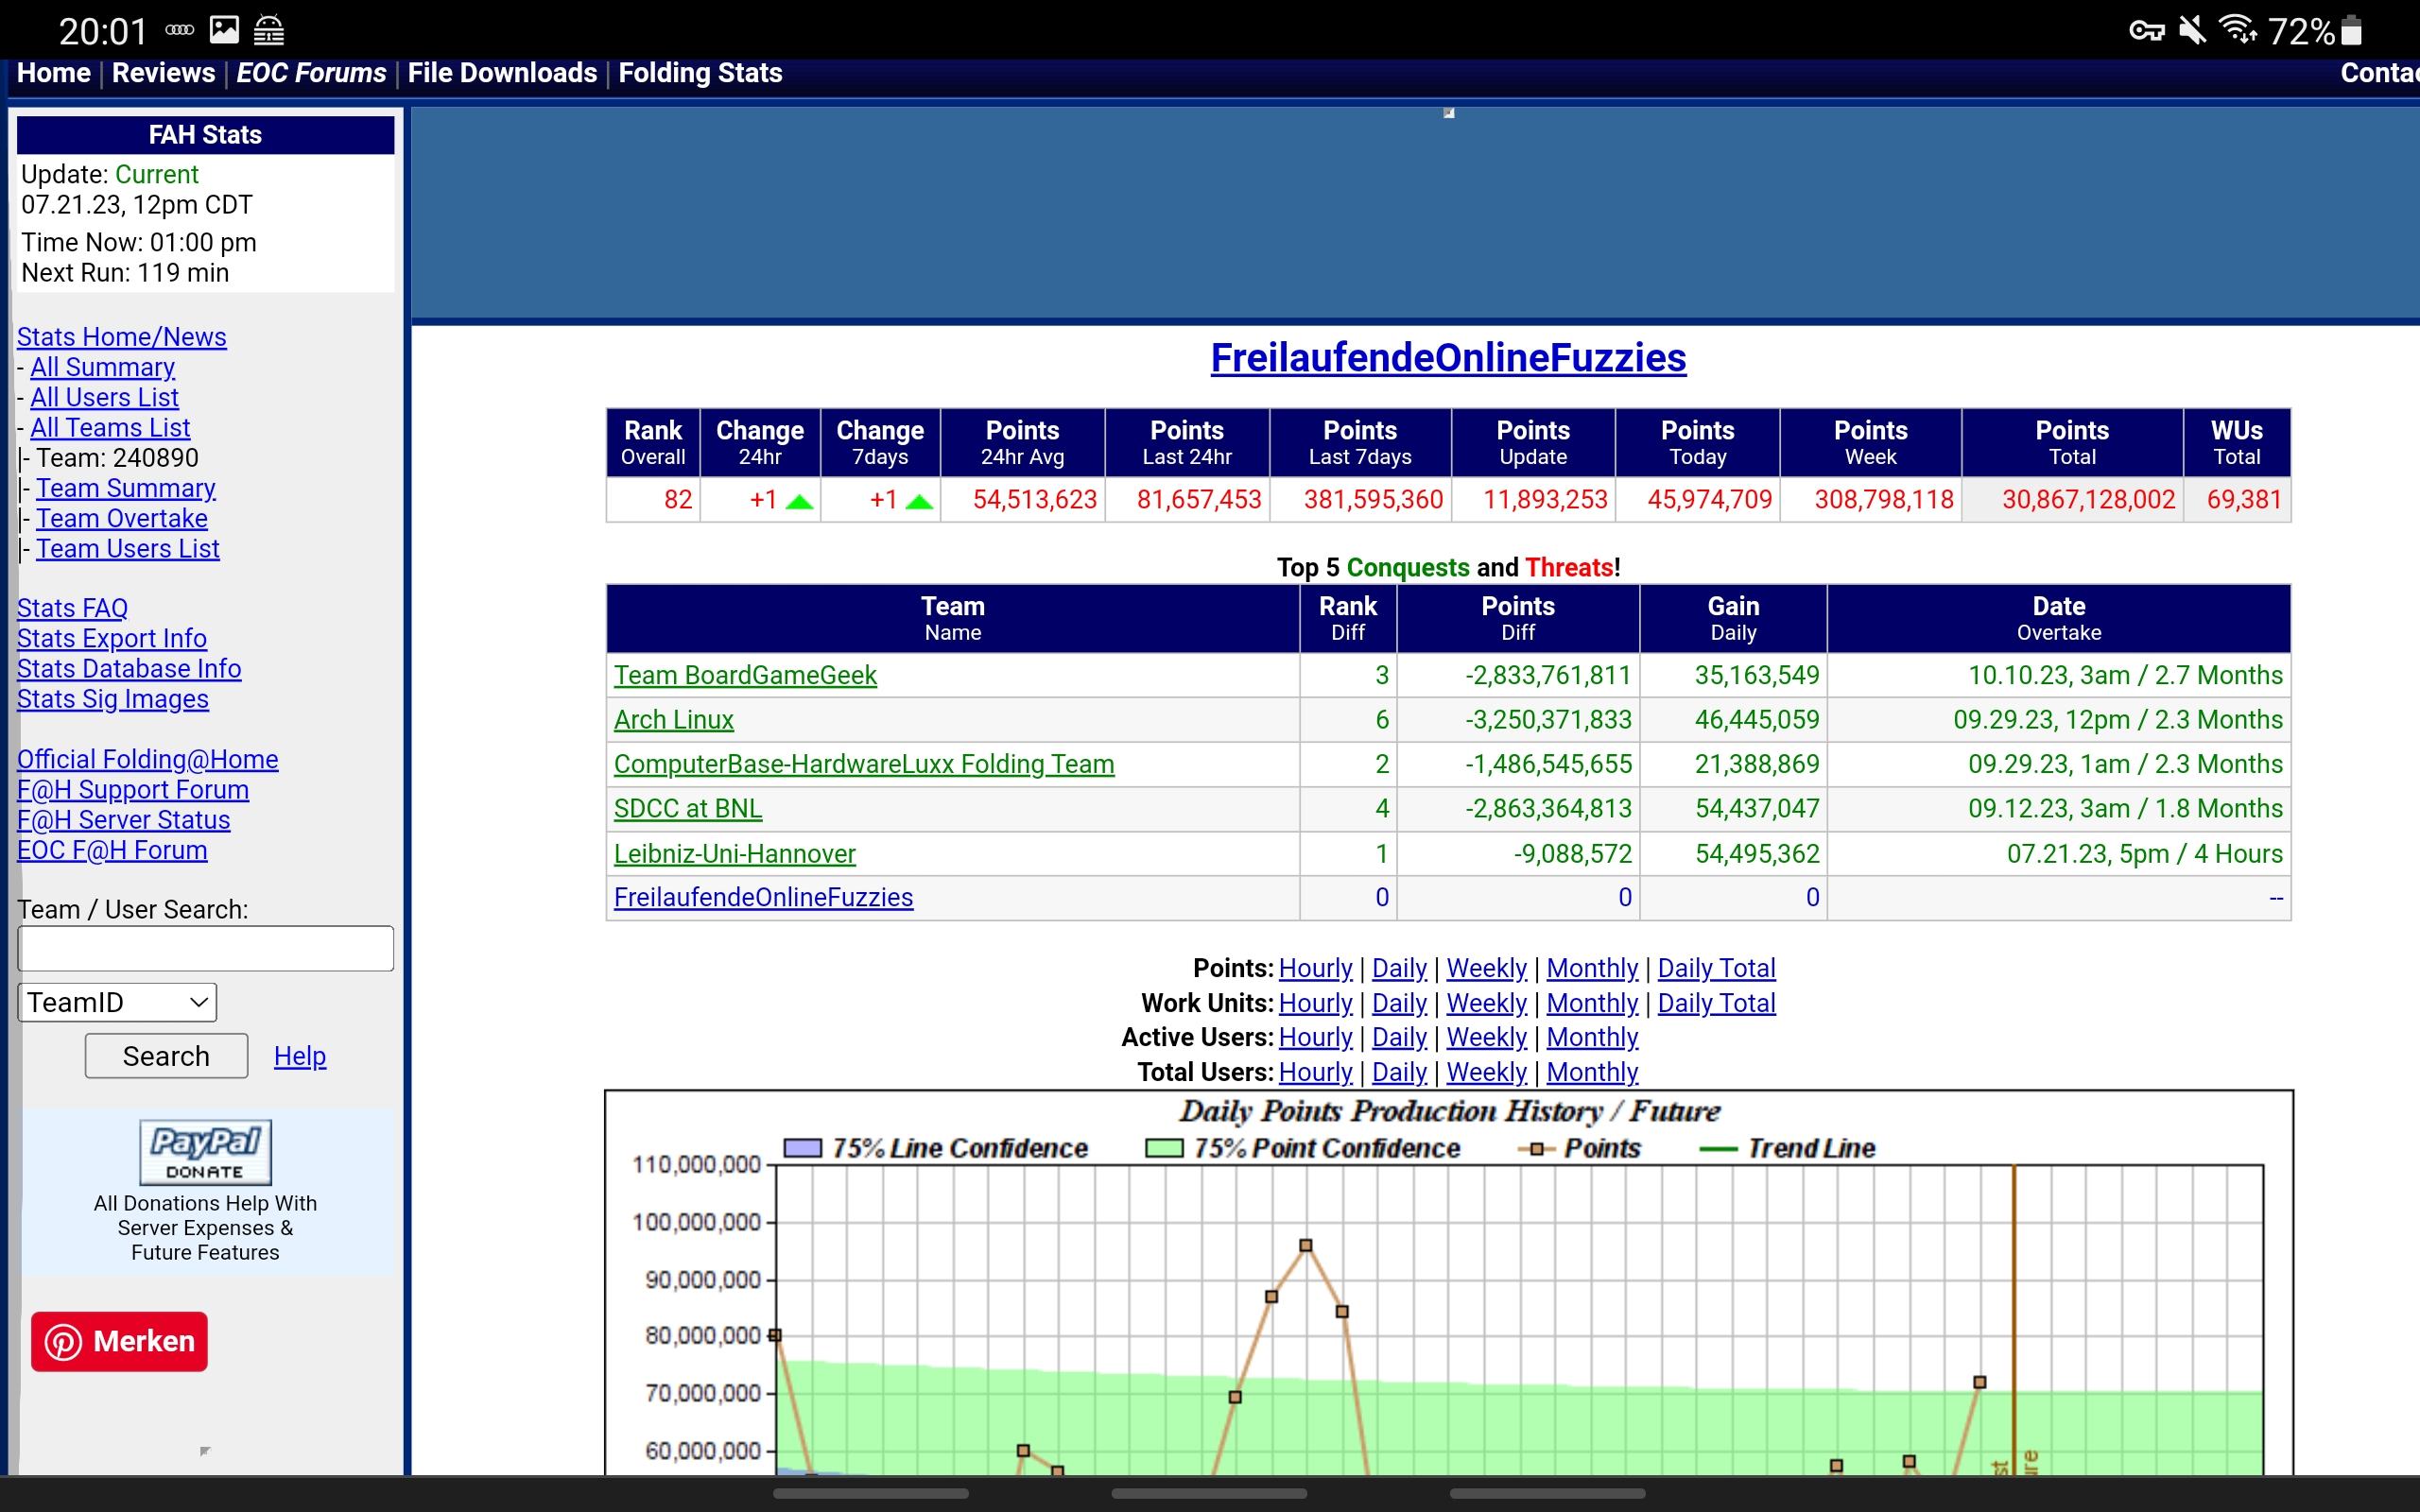2420x1512 pixels.
Task: Open the Arch Linux team link
Action: [x=674, y=719]
